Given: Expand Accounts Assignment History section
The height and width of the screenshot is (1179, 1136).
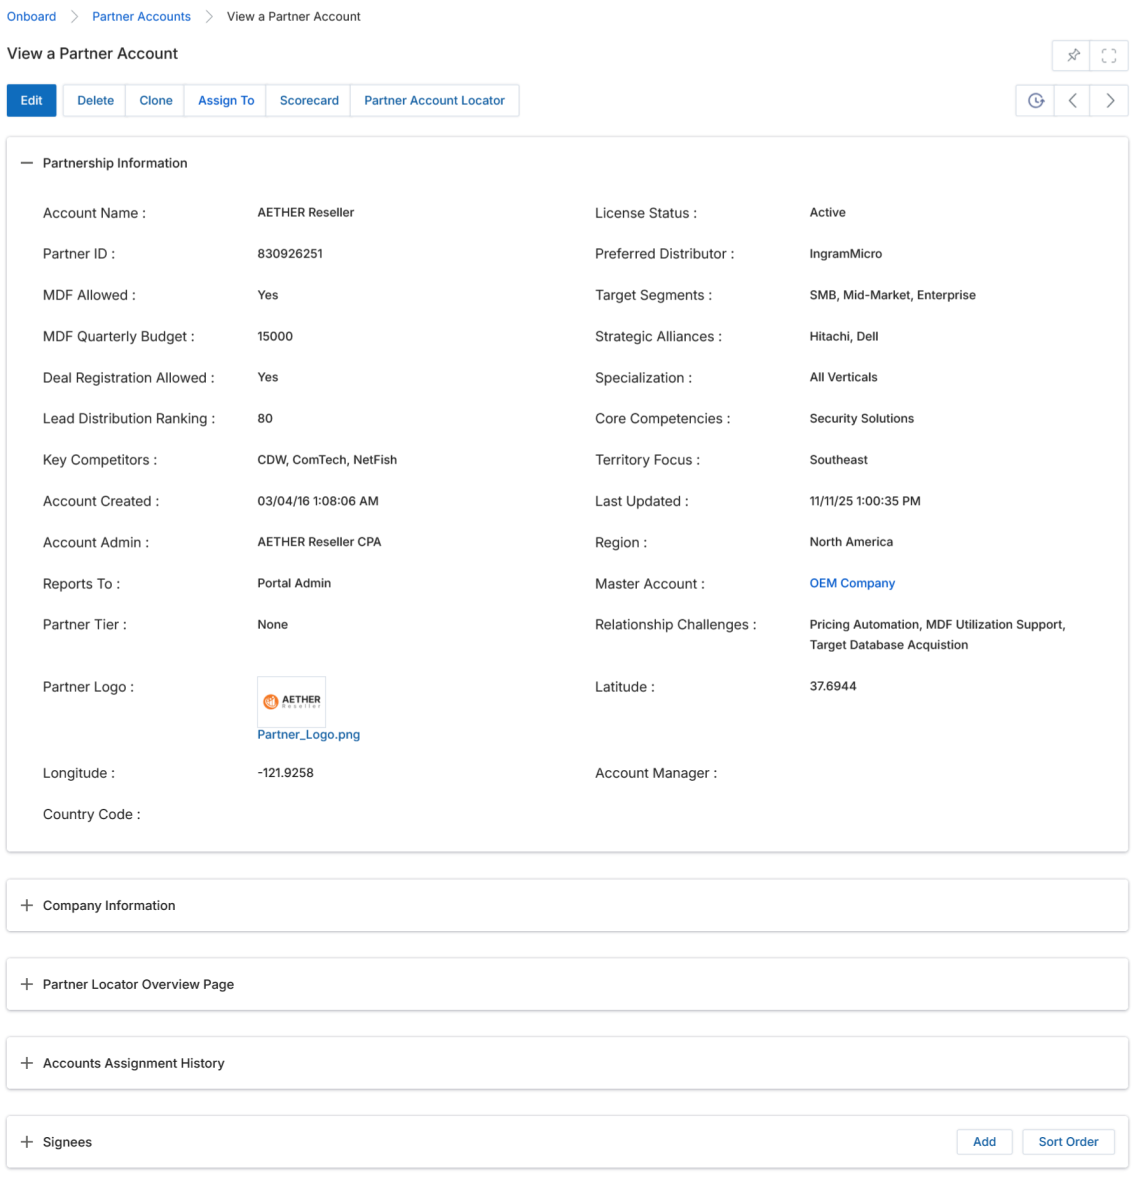Looking at the screenshot, I should click(x=27, y=1063).
